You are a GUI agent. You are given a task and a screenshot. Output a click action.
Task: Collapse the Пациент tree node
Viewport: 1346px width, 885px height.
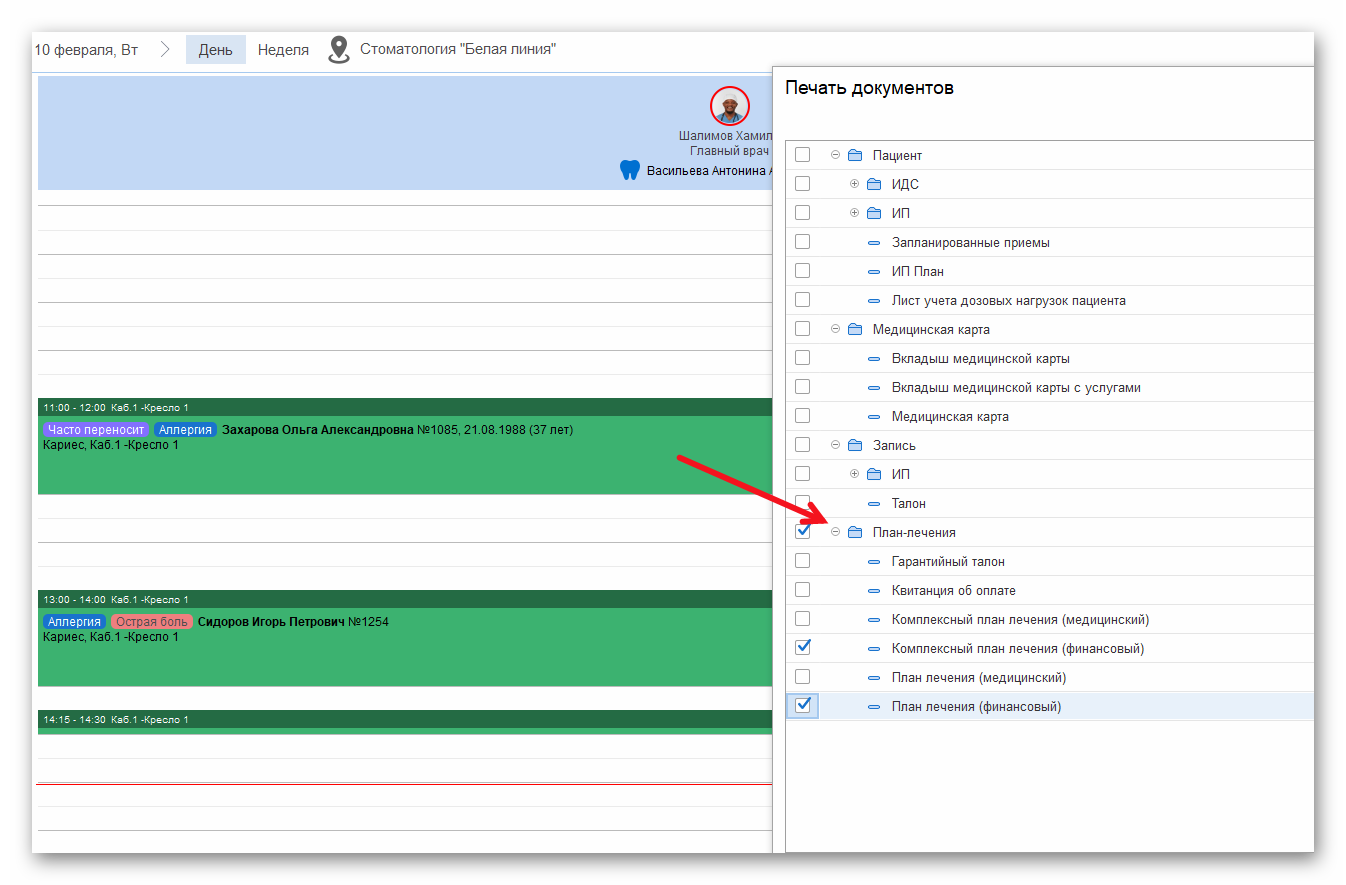coord(835,155)
